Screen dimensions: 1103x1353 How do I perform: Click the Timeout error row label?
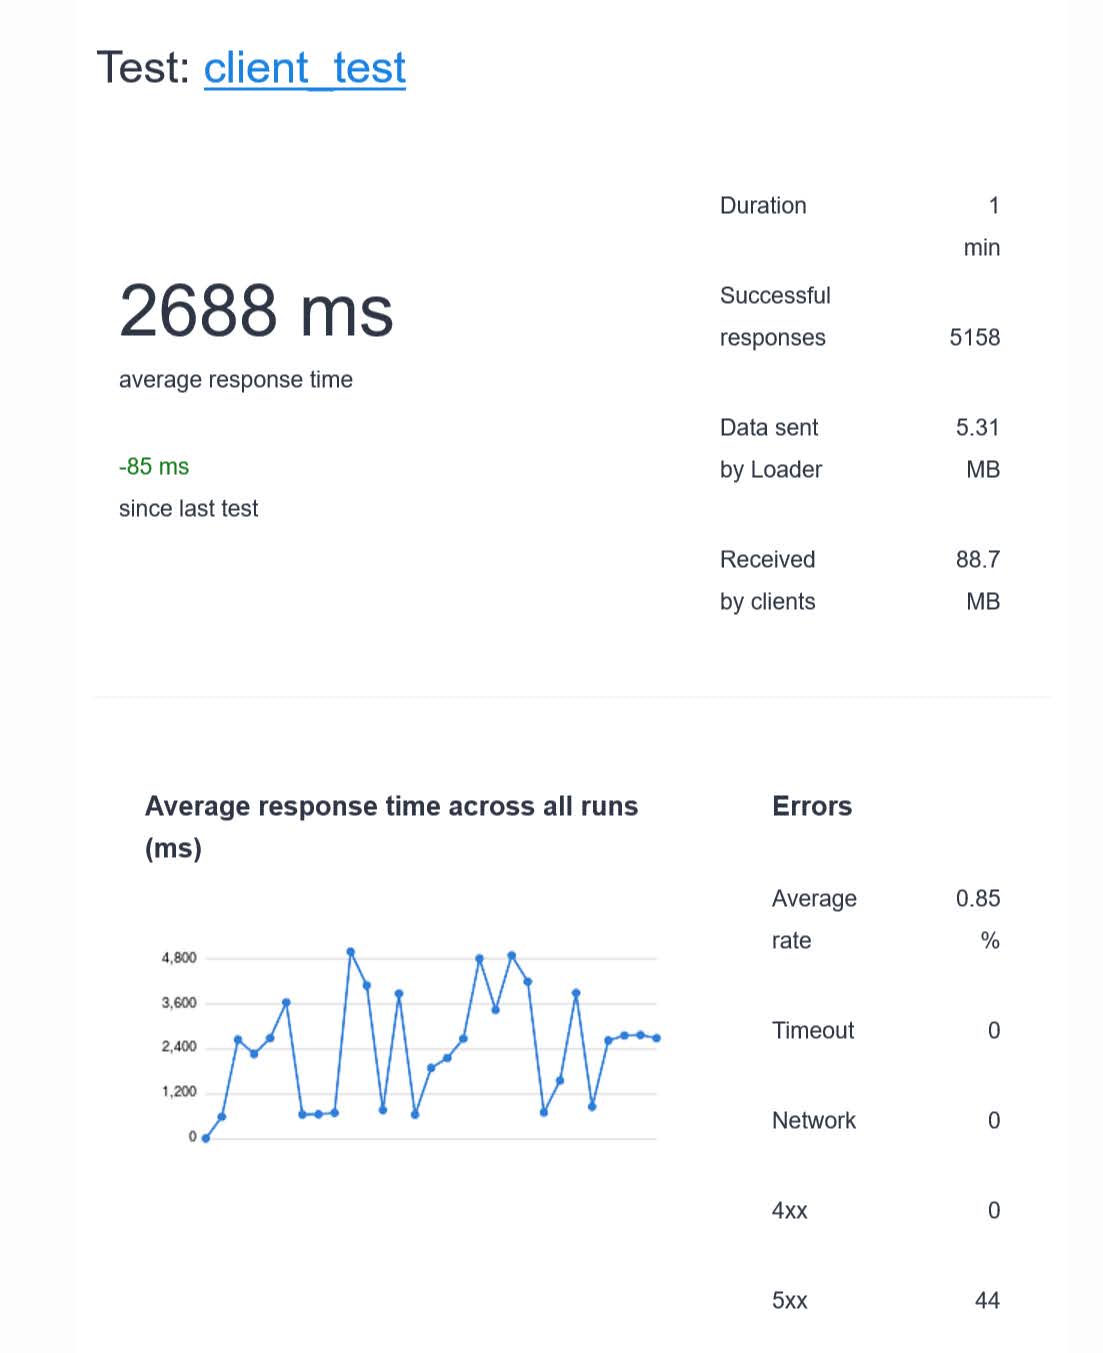pyautogui.click(x=813, y=1031)
